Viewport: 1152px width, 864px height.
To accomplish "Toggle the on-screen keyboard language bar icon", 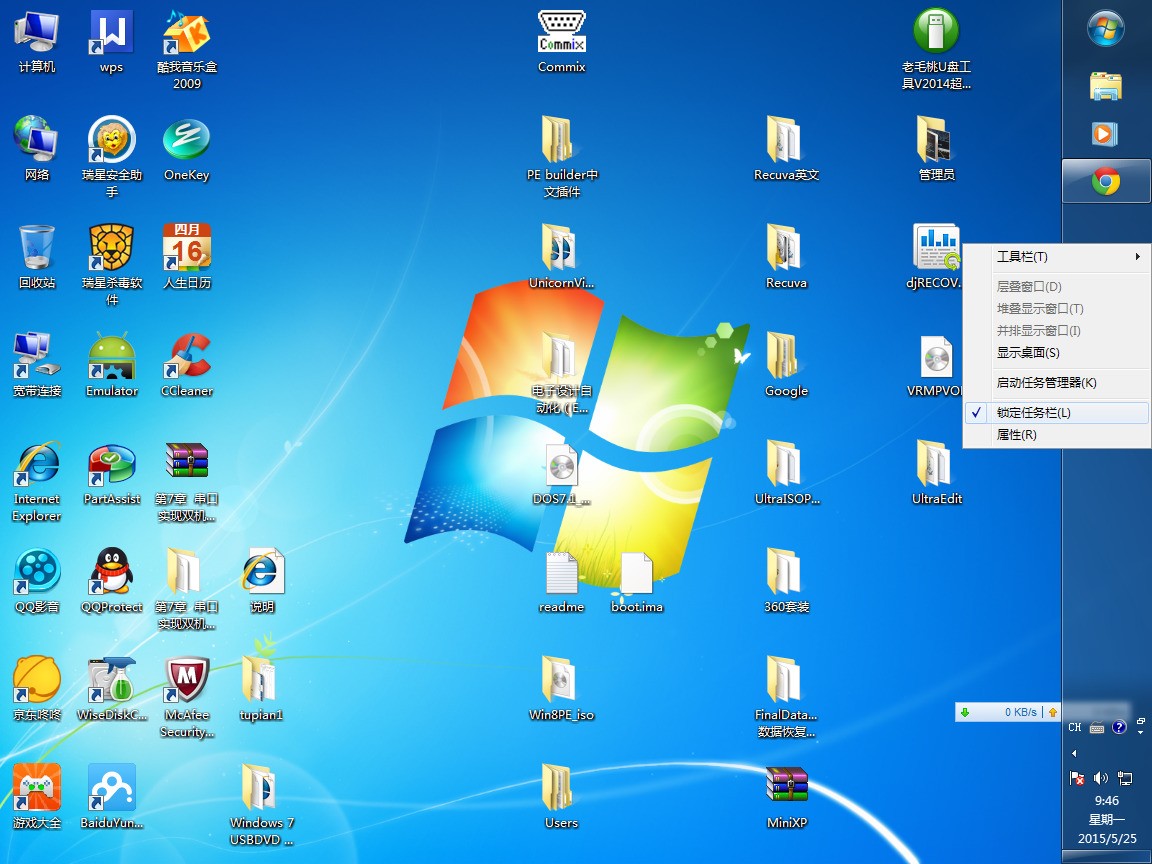I will (1097, 727).
